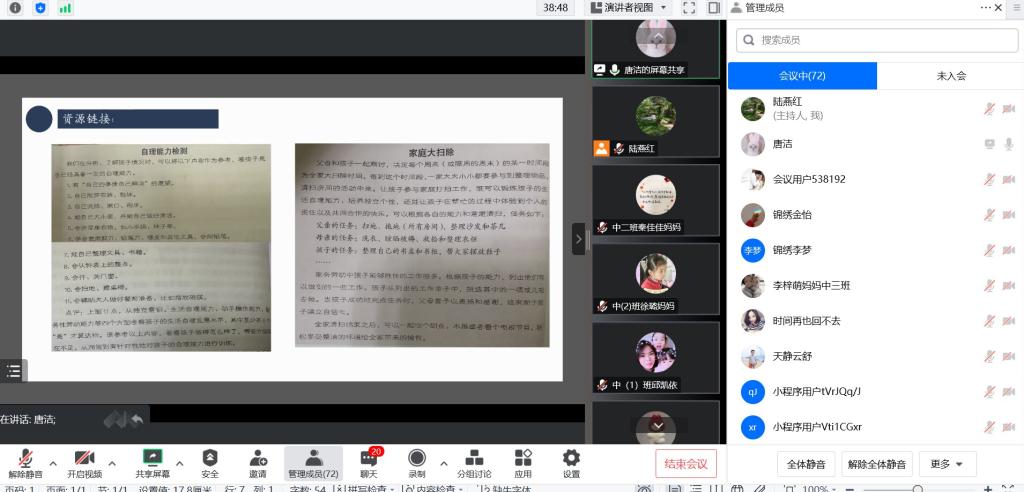The image size is (1024, 492).
Task: Click 天静云舒 avatar in the member list
Action: (752, 356)
